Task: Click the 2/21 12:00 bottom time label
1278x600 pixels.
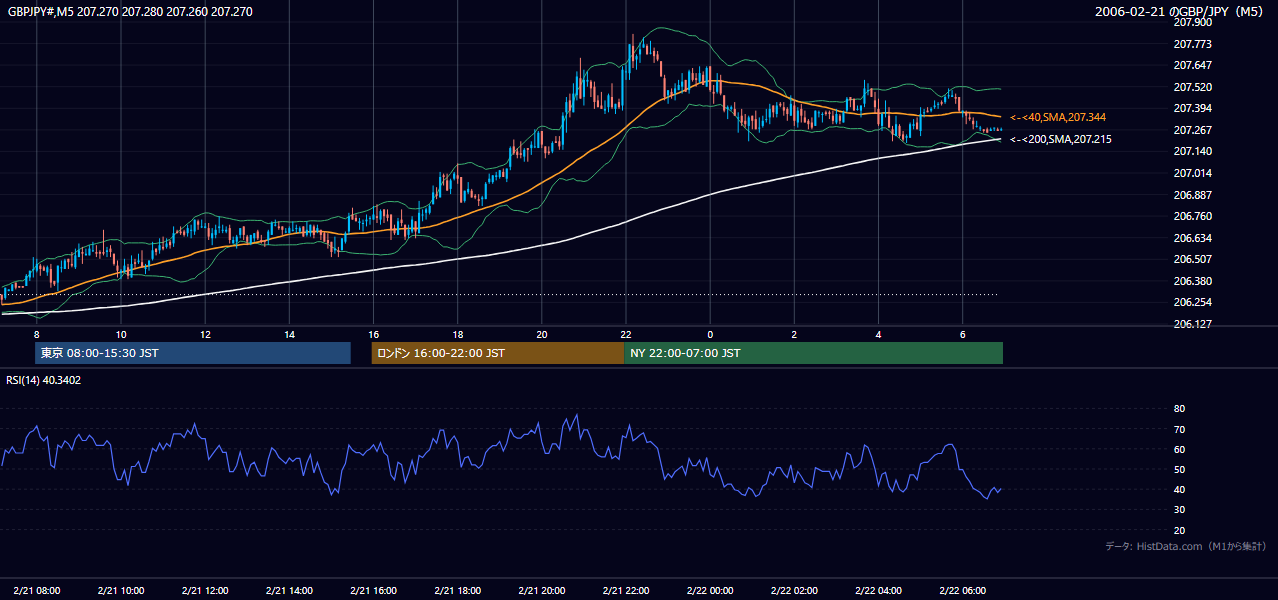Action: click(x=204, y=590)
